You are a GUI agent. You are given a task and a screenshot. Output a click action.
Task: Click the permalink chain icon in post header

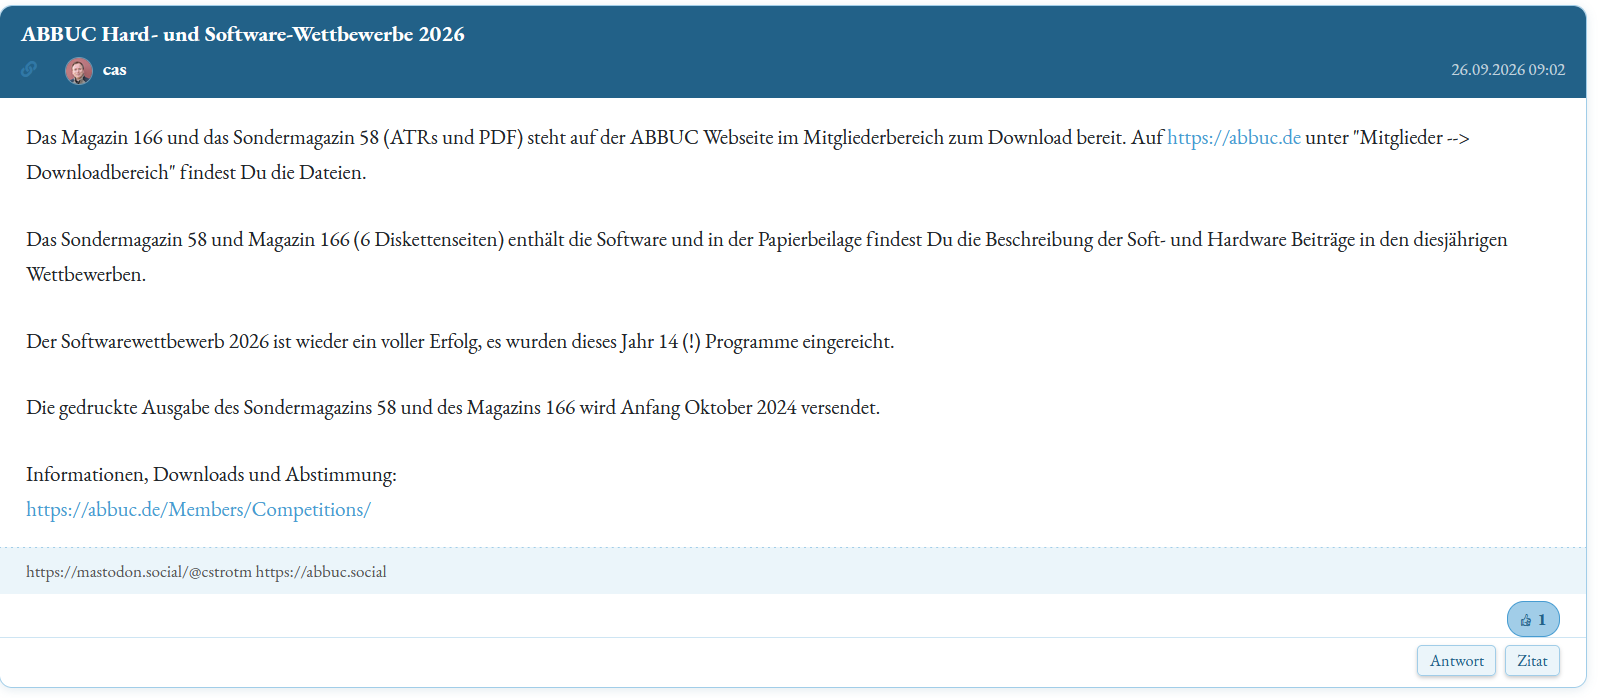point(29,69)
